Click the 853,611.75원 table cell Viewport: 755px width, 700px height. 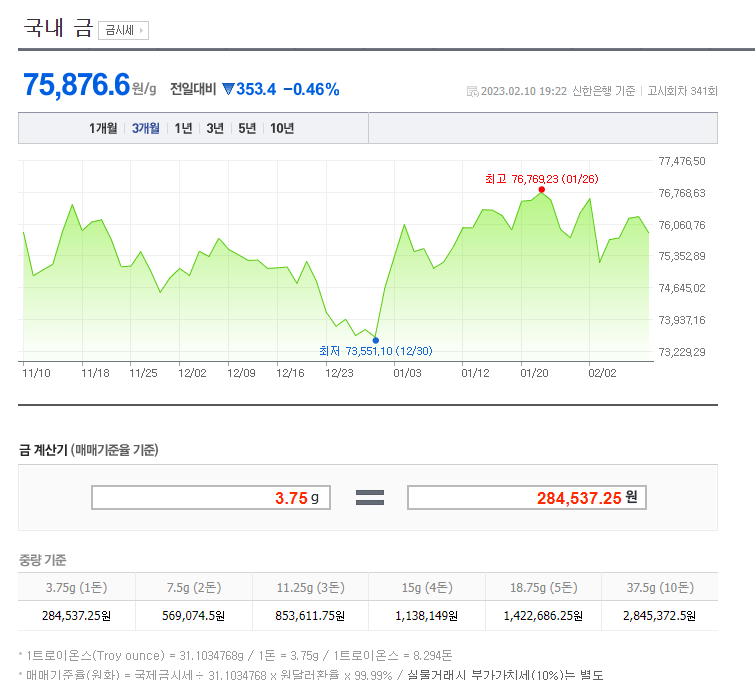(x=311, y=616)
